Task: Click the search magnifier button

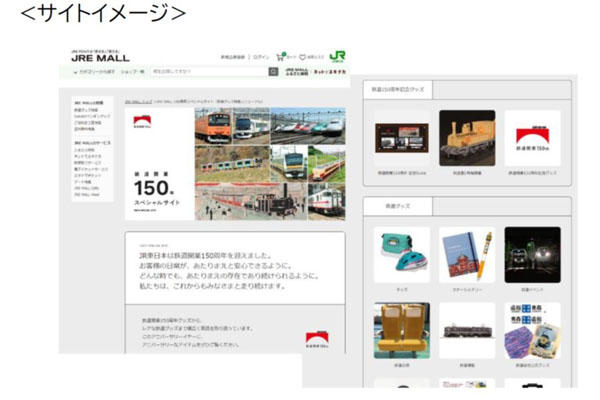Action: click(x=273, y=72)
